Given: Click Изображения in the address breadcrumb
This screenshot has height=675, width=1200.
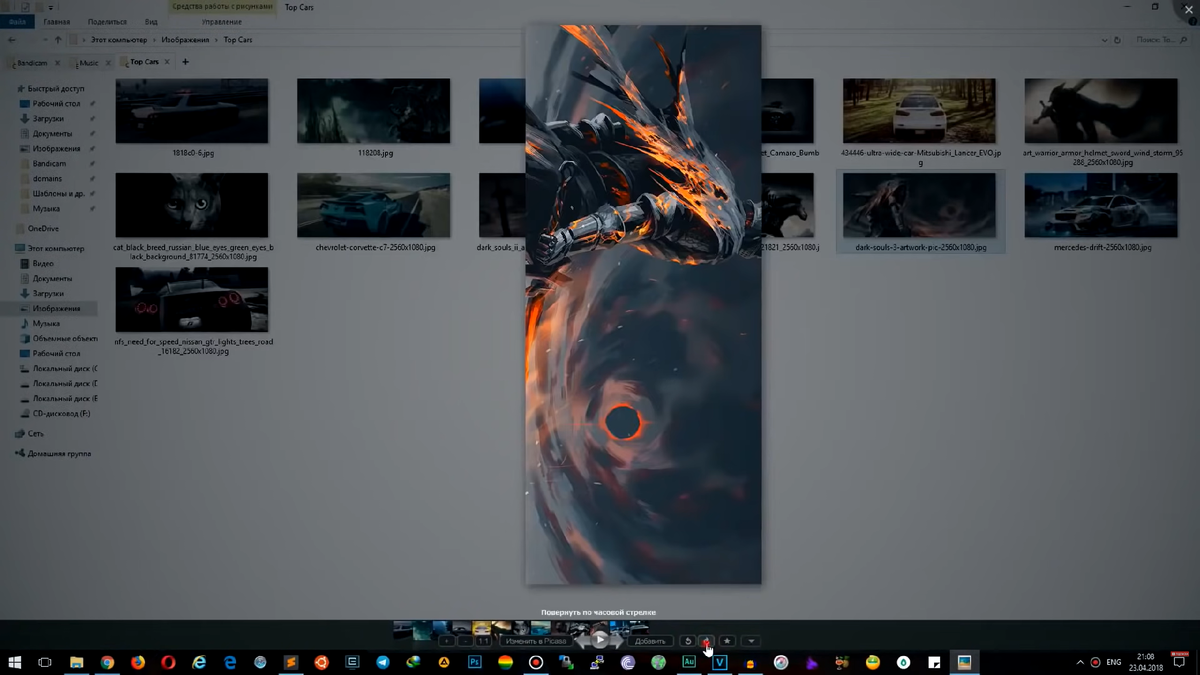Looking at the screenshot, I should pos(185,40).
